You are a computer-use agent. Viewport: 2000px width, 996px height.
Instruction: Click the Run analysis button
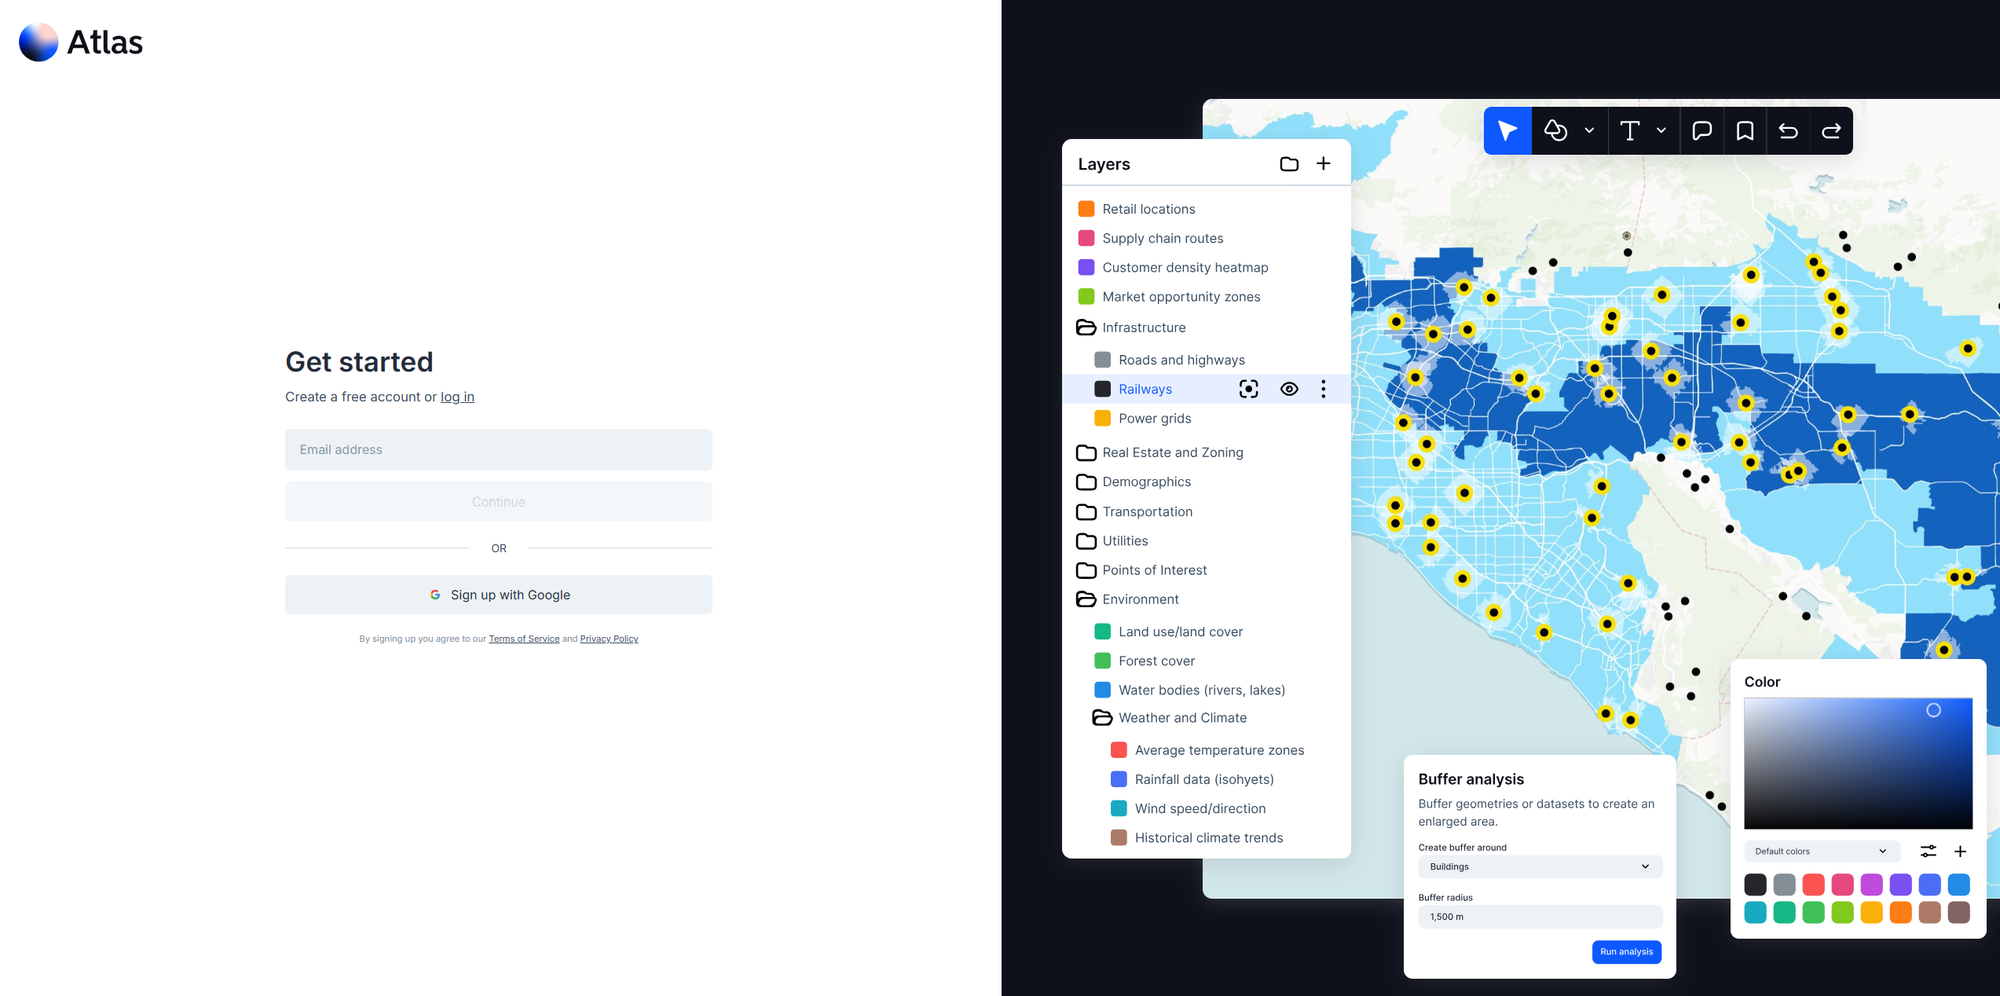pos(1626,952)
